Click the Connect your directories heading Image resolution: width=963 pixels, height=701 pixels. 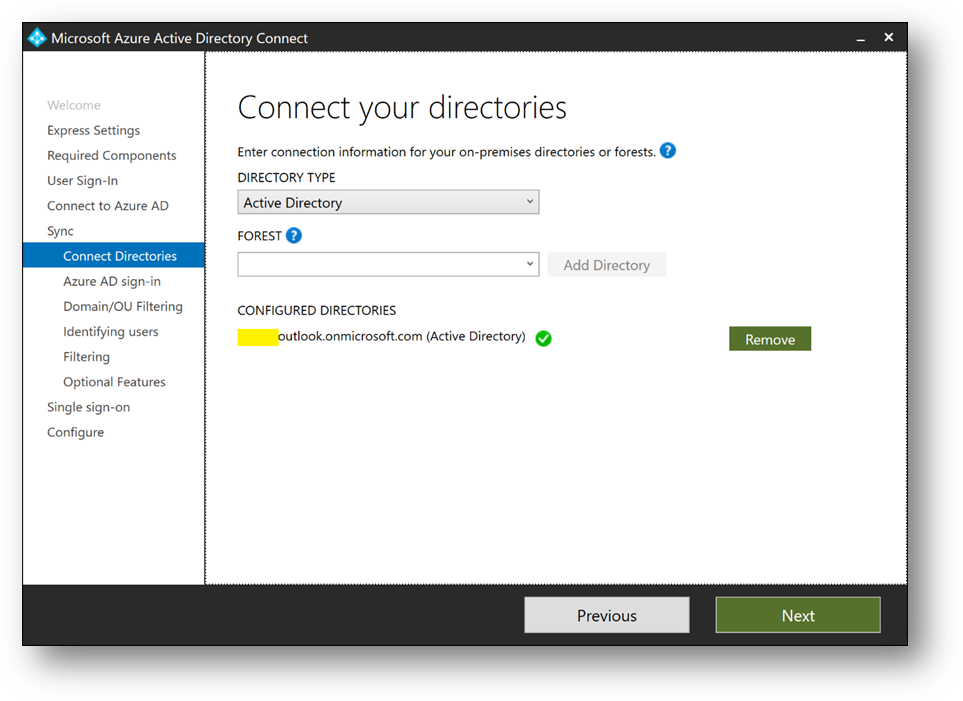[402, 108]
